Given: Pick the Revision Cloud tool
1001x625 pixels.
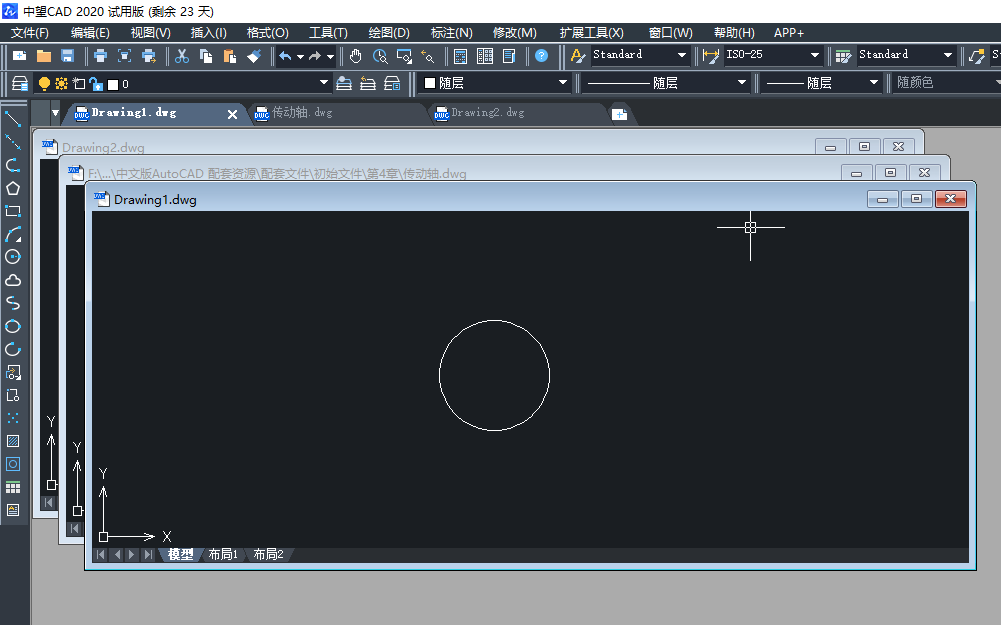Looking at the screenshot, I should point(13,281).
